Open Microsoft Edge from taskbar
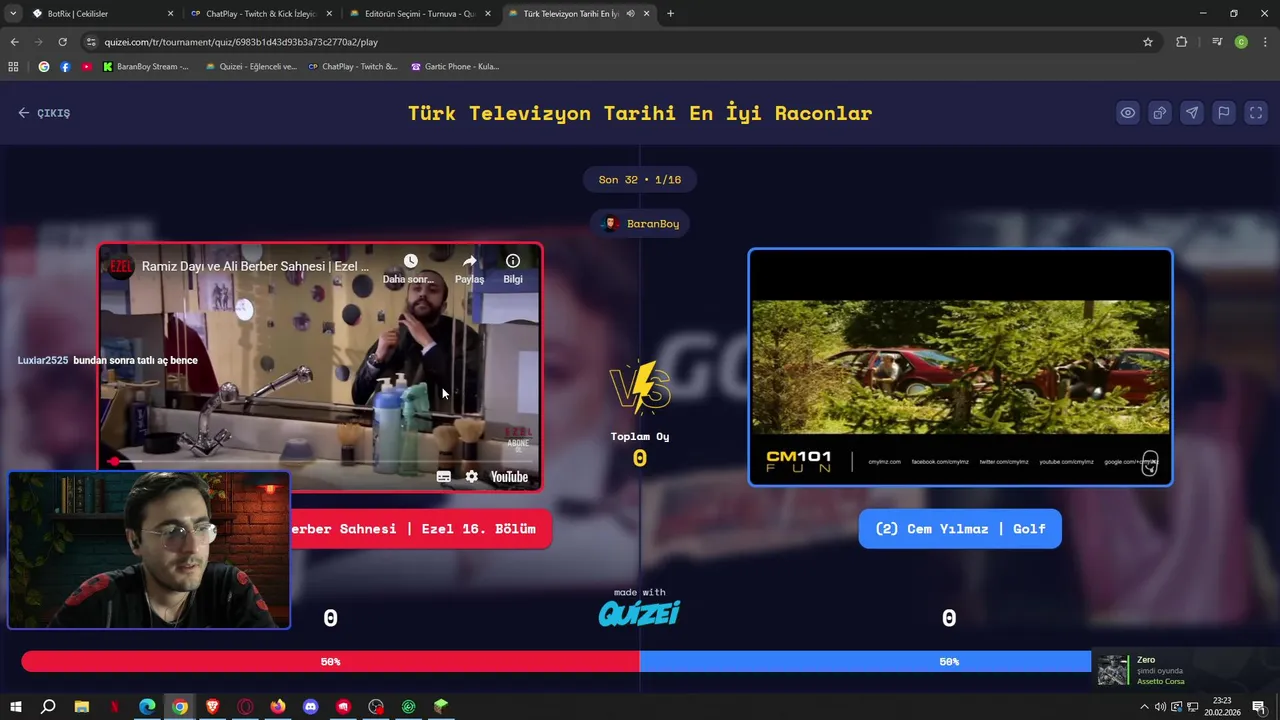This screenshot has height=720, width=1280. 147,707
